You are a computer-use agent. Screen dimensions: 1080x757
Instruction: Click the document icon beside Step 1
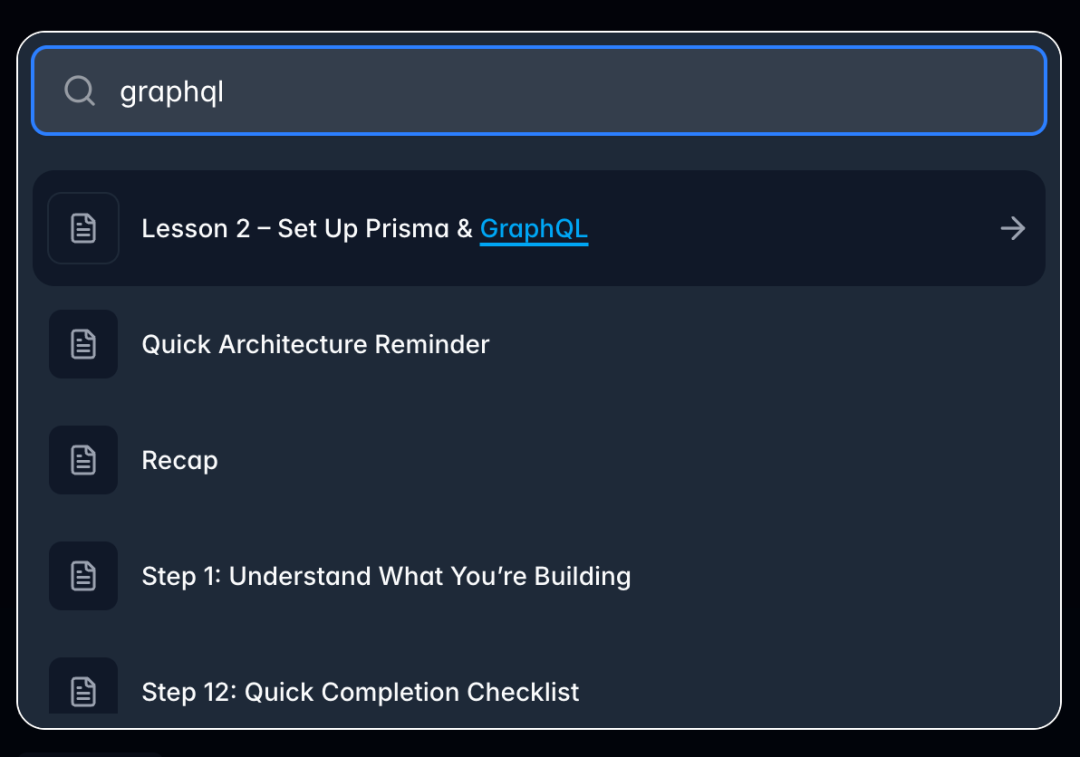pos(83,576)
